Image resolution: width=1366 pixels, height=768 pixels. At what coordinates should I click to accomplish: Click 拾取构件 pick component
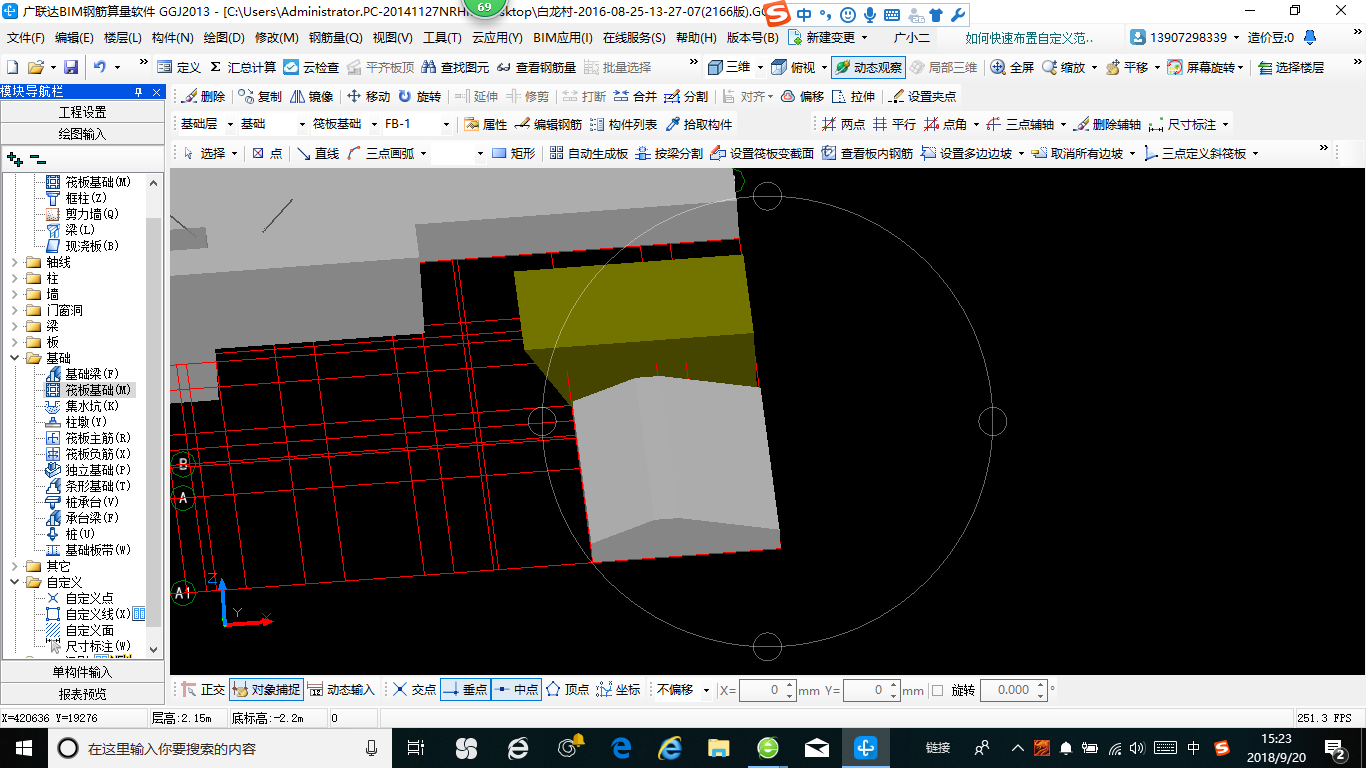(x=698, y=124)
